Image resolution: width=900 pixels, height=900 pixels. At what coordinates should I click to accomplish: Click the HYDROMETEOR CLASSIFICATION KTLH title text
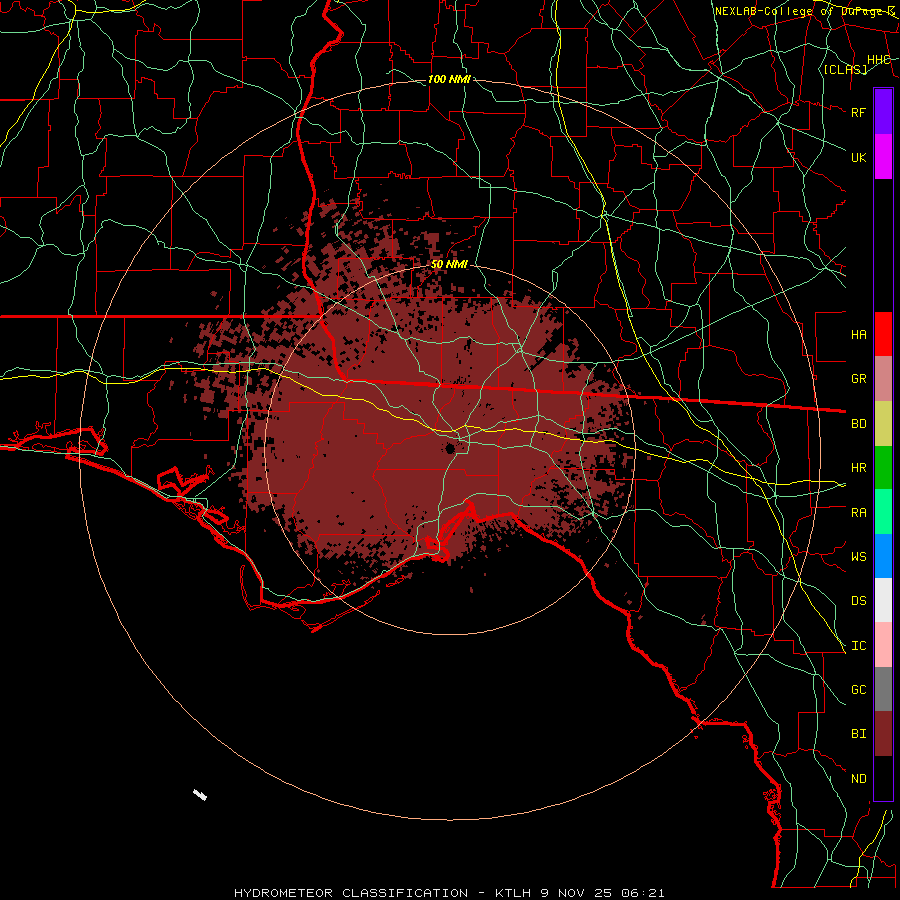[x=449, y=893]
